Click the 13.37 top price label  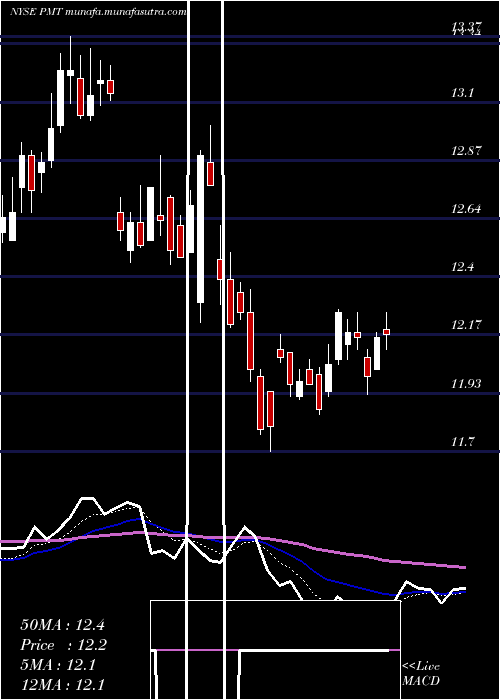point(467,27)
